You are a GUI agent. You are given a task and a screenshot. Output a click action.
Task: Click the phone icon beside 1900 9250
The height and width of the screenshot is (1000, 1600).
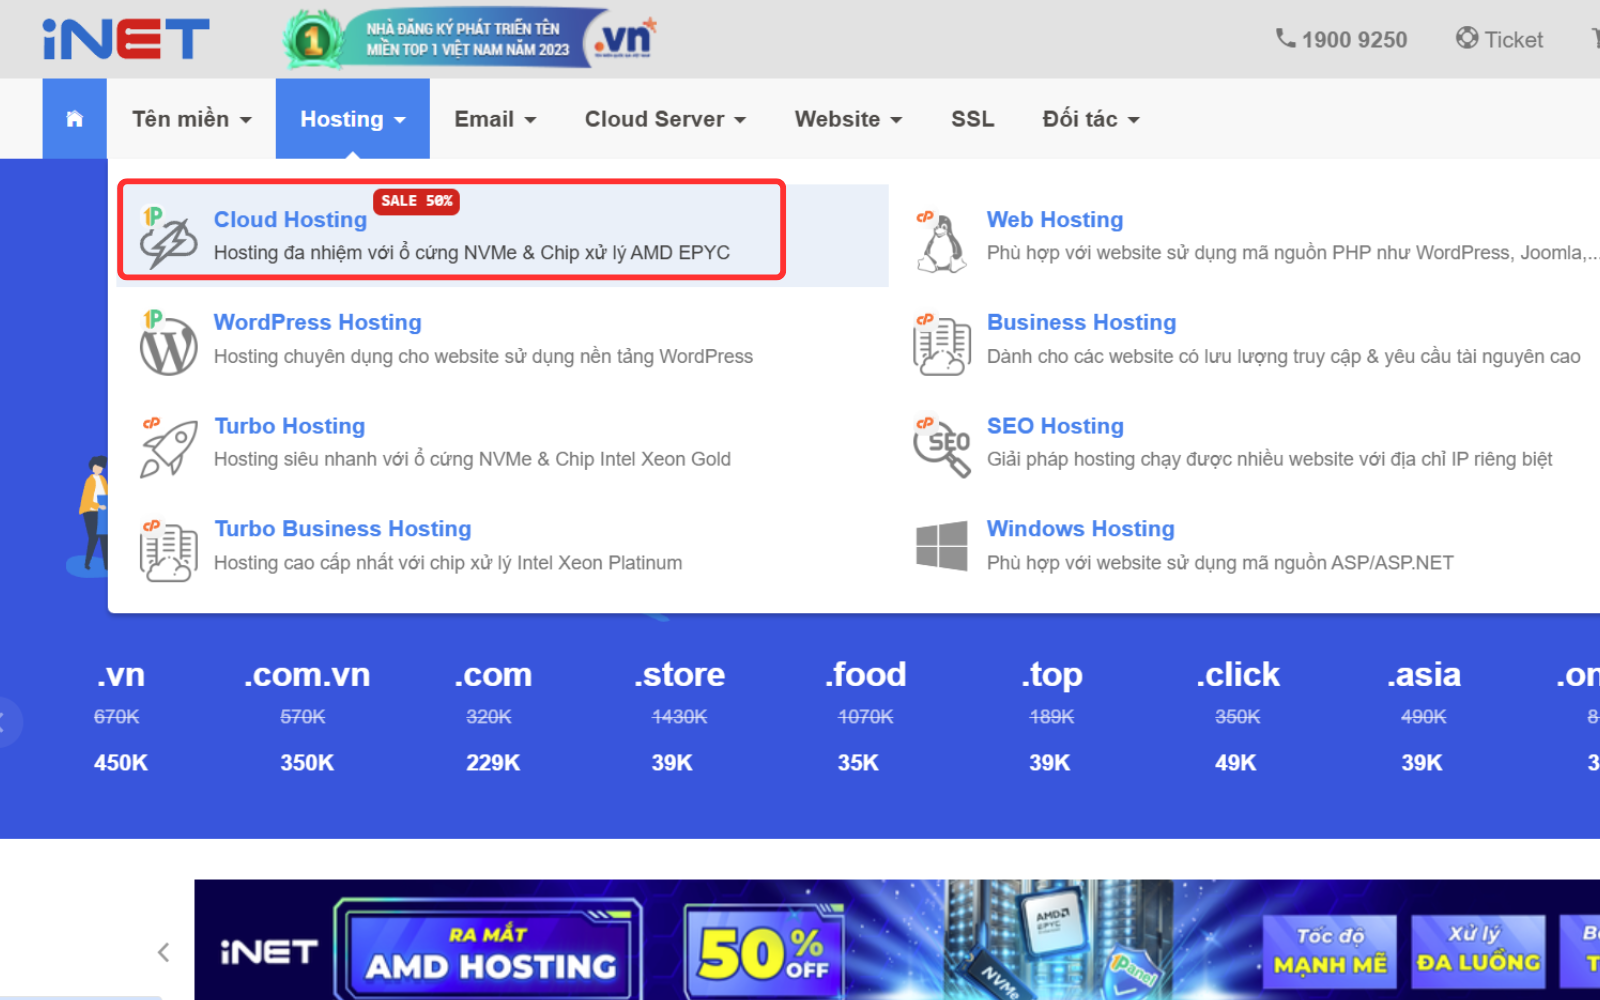point(1285,39)
